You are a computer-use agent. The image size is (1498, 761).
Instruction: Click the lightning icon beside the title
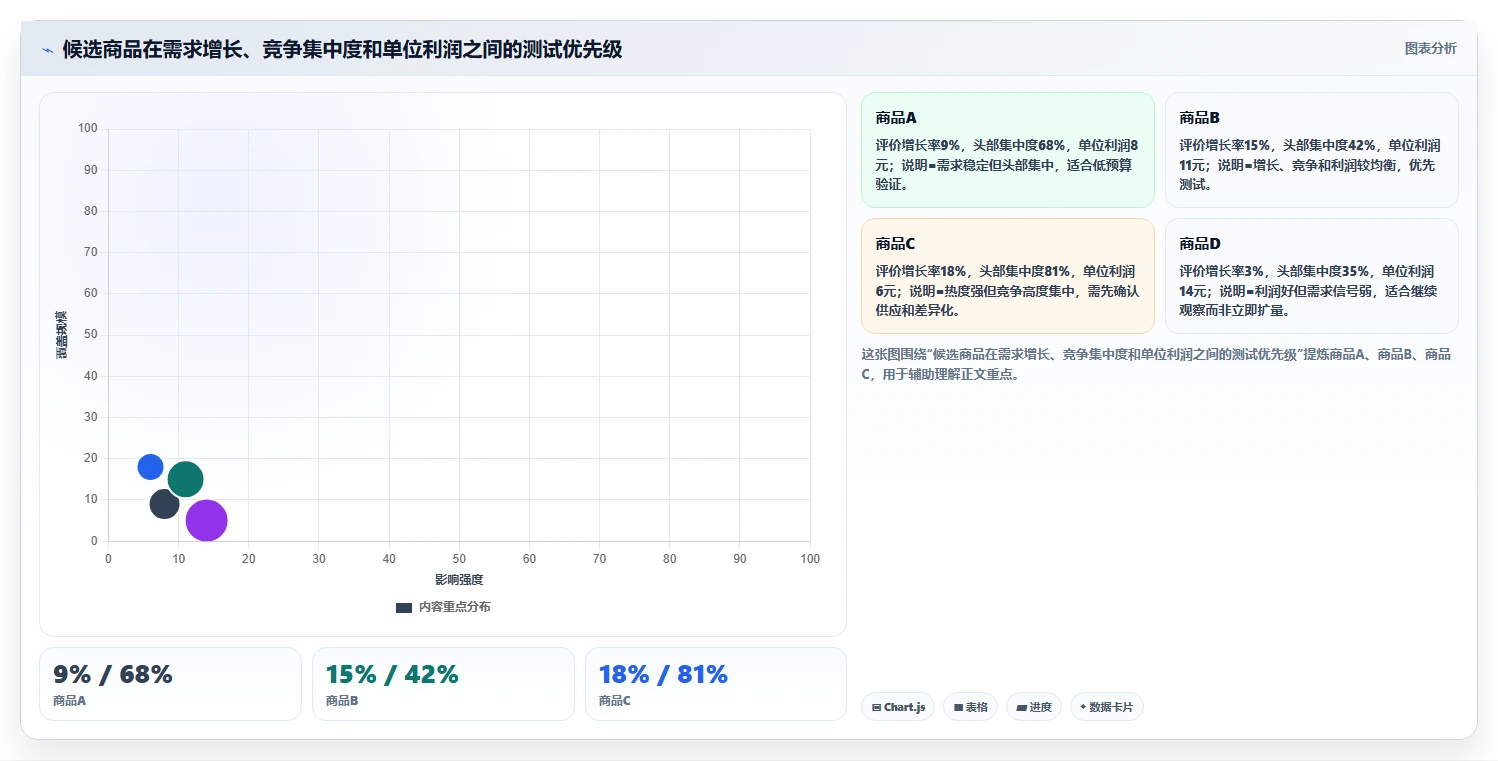click(x=47, y=50)
